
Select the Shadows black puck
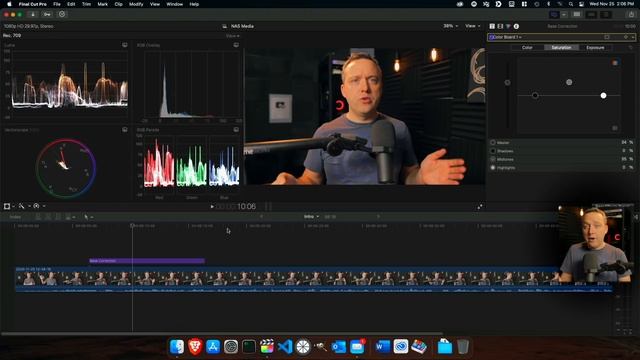click(535, 96)
